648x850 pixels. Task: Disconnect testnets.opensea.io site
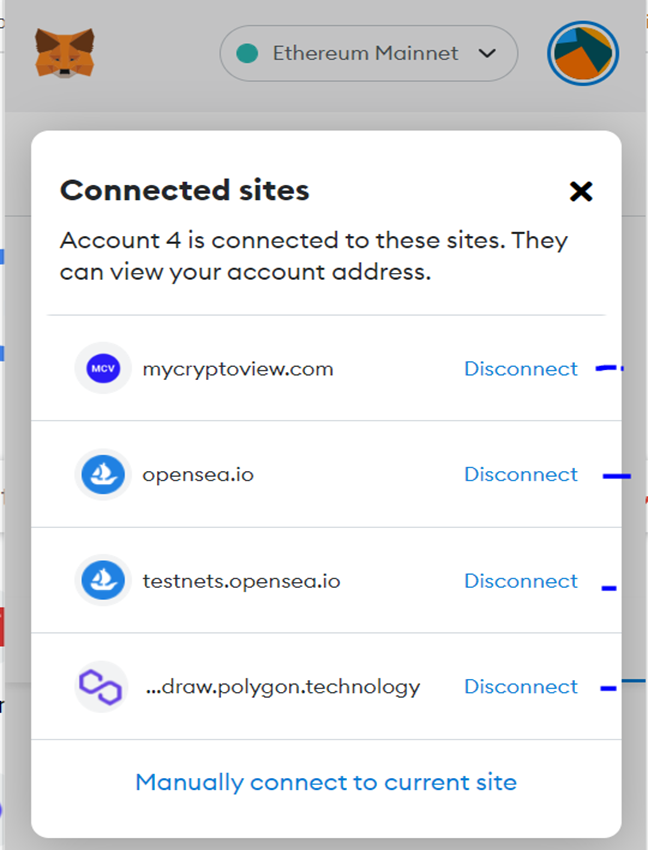click(x=521, y=581)
